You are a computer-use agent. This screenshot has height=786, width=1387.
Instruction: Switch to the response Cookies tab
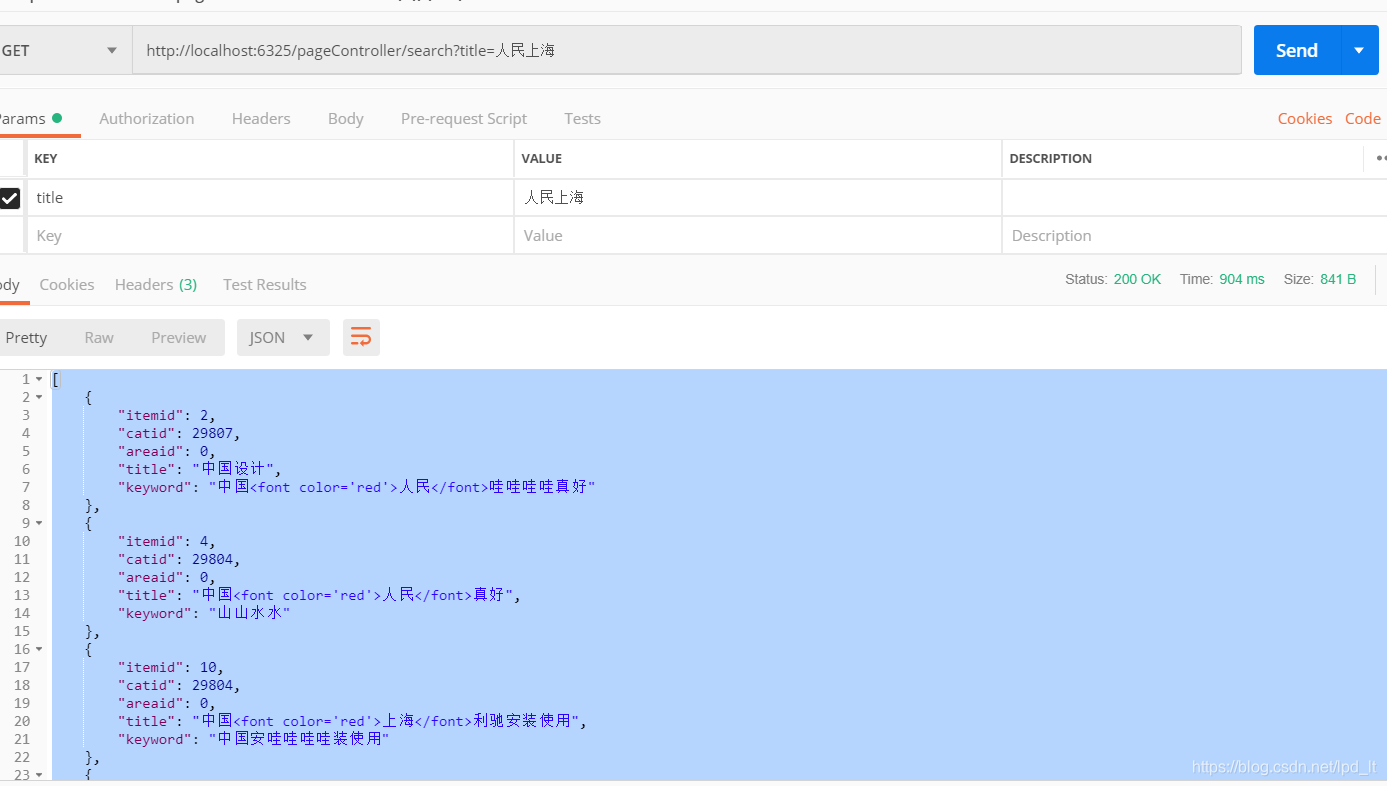[67, 284]
